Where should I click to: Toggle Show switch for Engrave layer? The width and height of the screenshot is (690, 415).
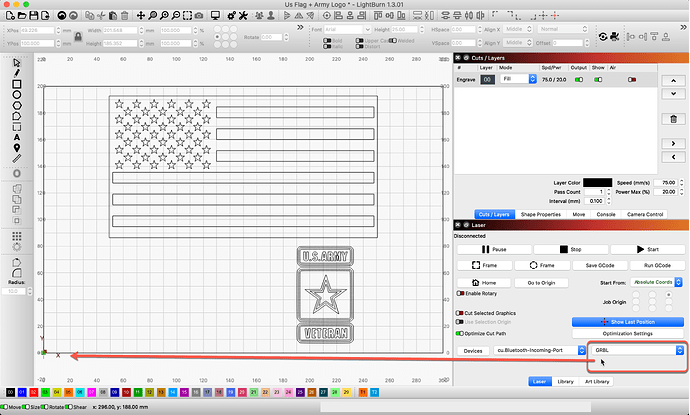tap(598, 80)
